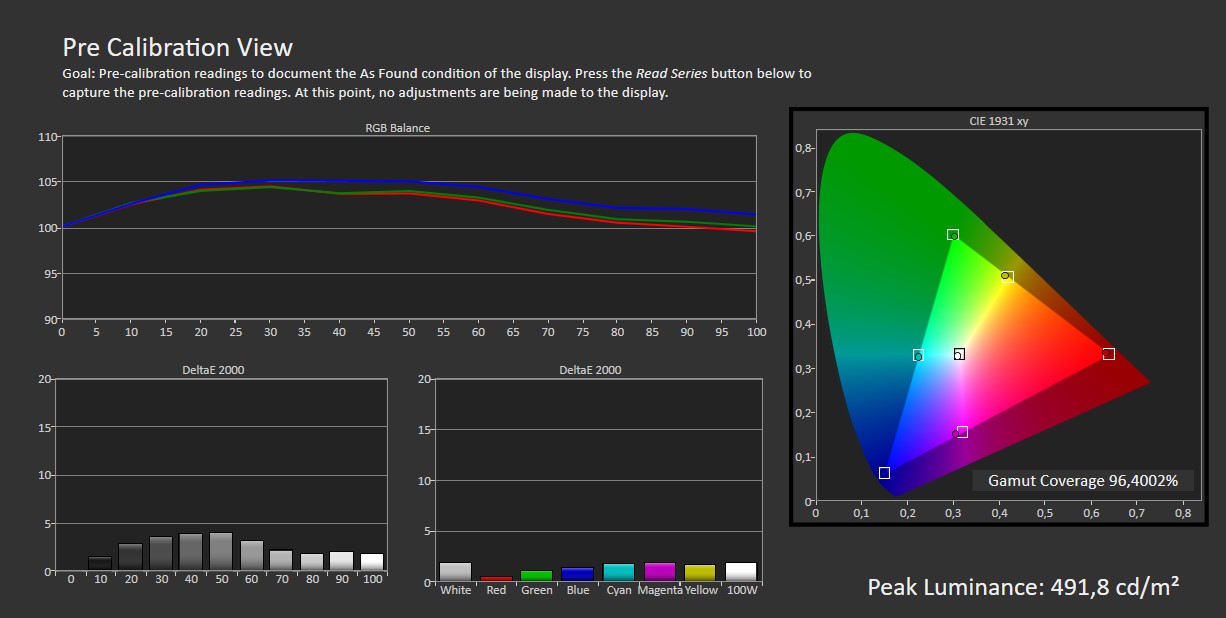This screenshot has height=618, width=1226.
Task: Select the Magenta bar in the color DeltaE chart
Action: pyautogui.click(x=660, y=572)
